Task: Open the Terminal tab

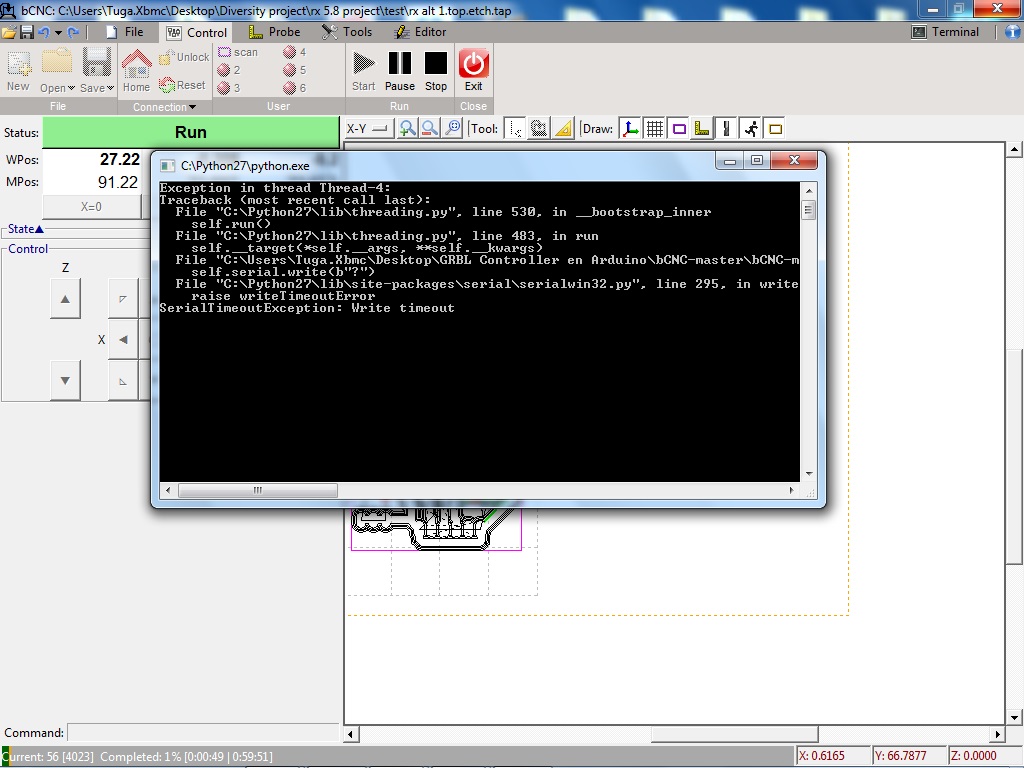Action: tap(945, 32)
